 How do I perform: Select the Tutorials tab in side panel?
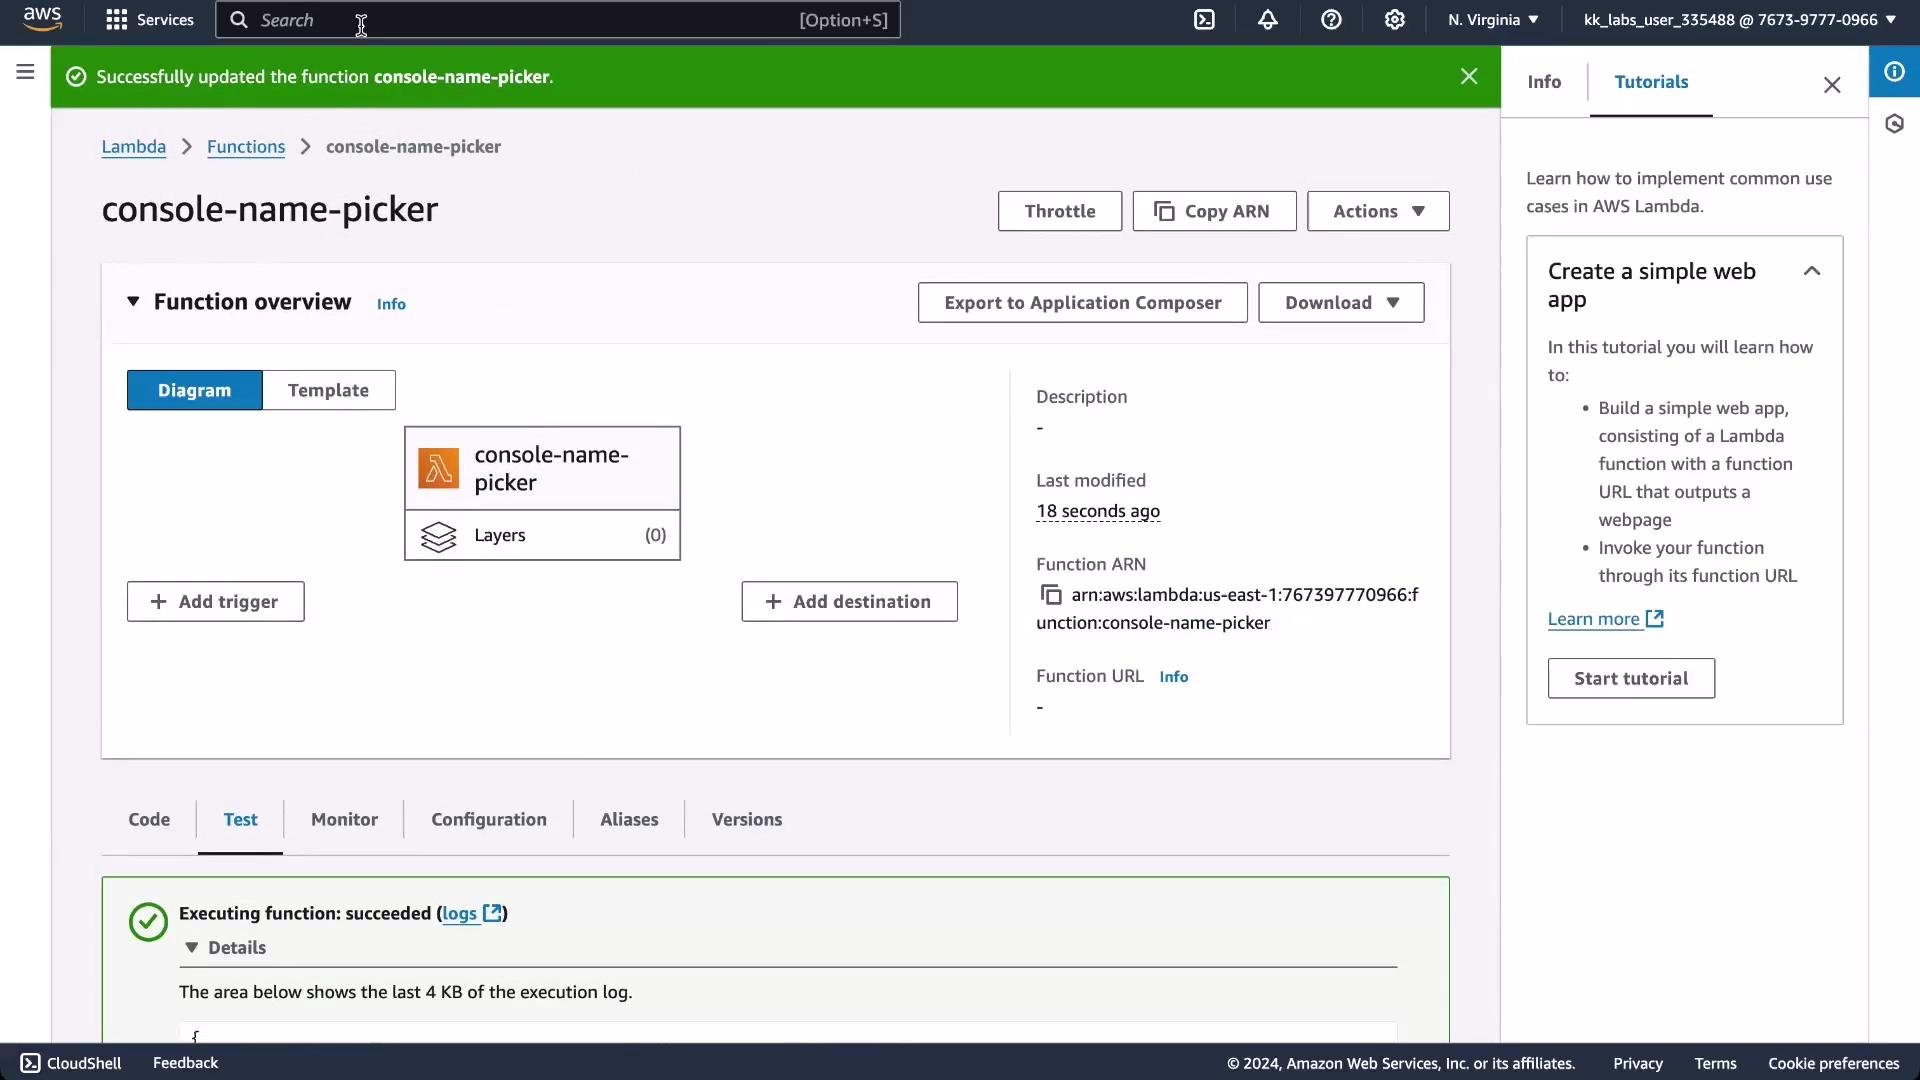(x=1651, y=82)
